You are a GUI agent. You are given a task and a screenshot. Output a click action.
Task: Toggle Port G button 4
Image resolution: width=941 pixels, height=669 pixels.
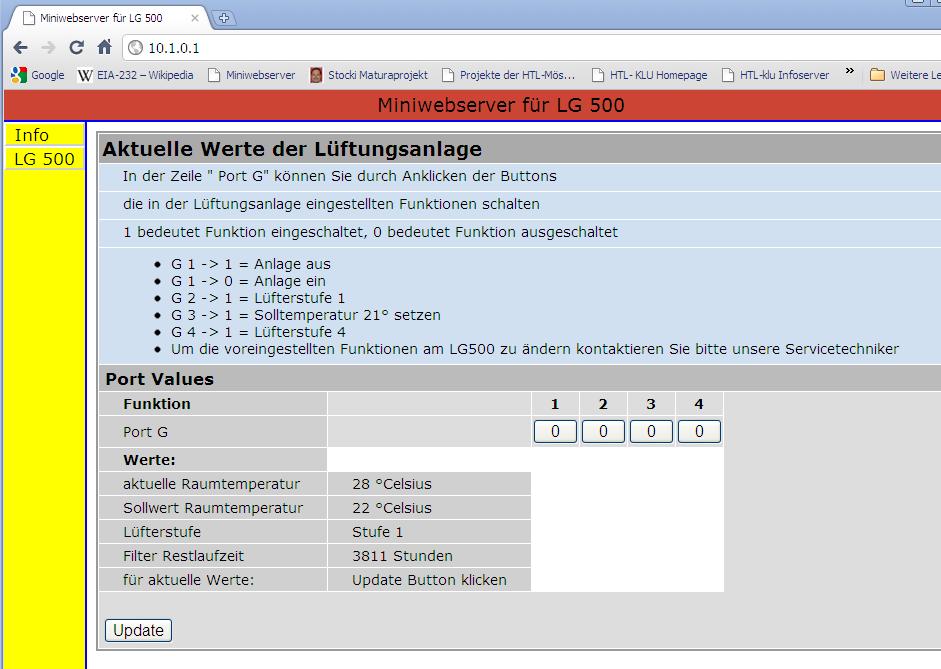[699, 432]
